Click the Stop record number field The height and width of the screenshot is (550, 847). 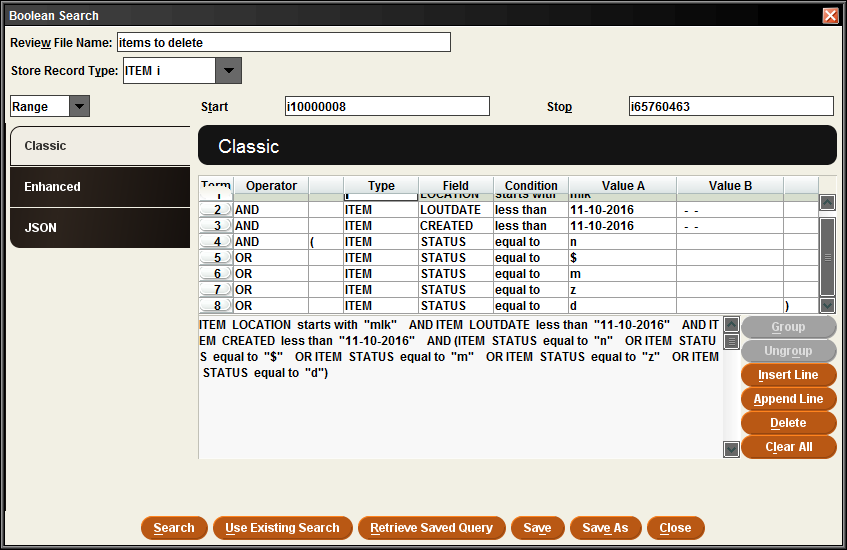730,107
